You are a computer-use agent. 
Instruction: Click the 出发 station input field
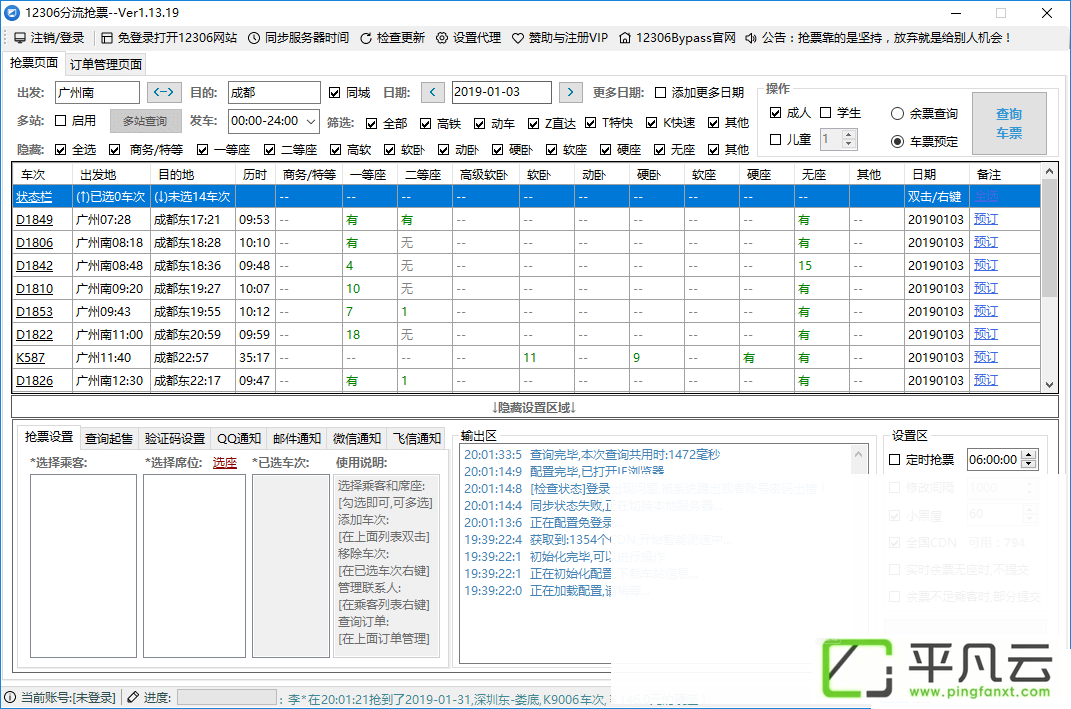(x=97, y=92)
